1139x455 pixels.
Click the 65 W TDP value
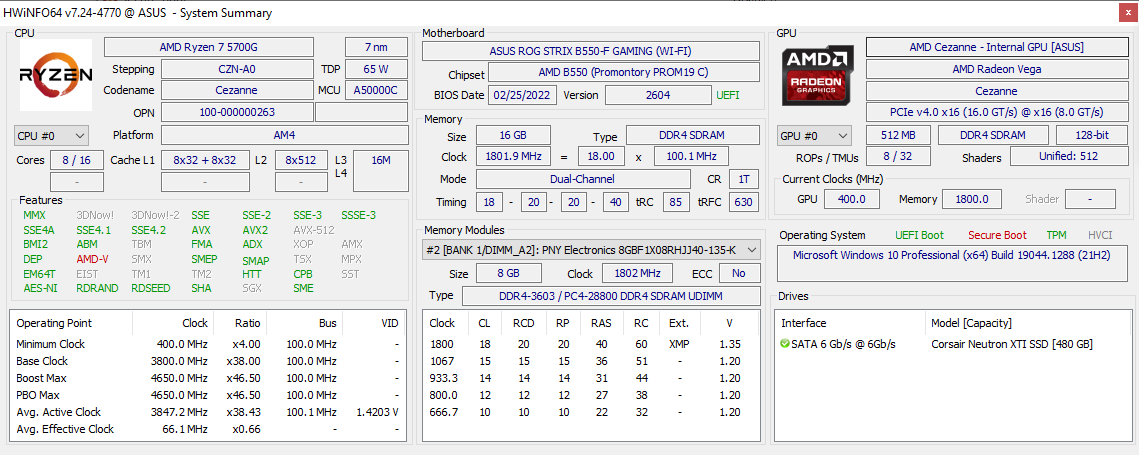click(376, 69)
